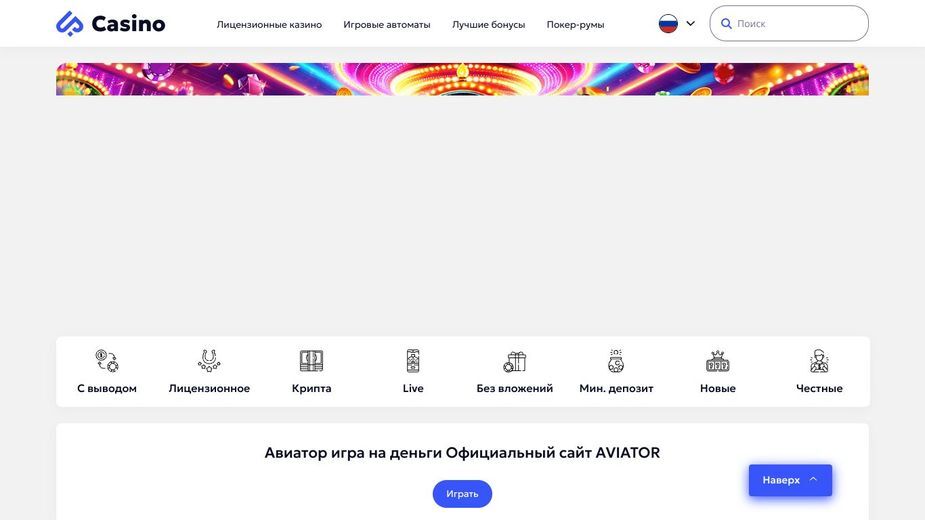Select the Честные dealer icon
This screenshot has width=925, height=520.
(819, 361)
